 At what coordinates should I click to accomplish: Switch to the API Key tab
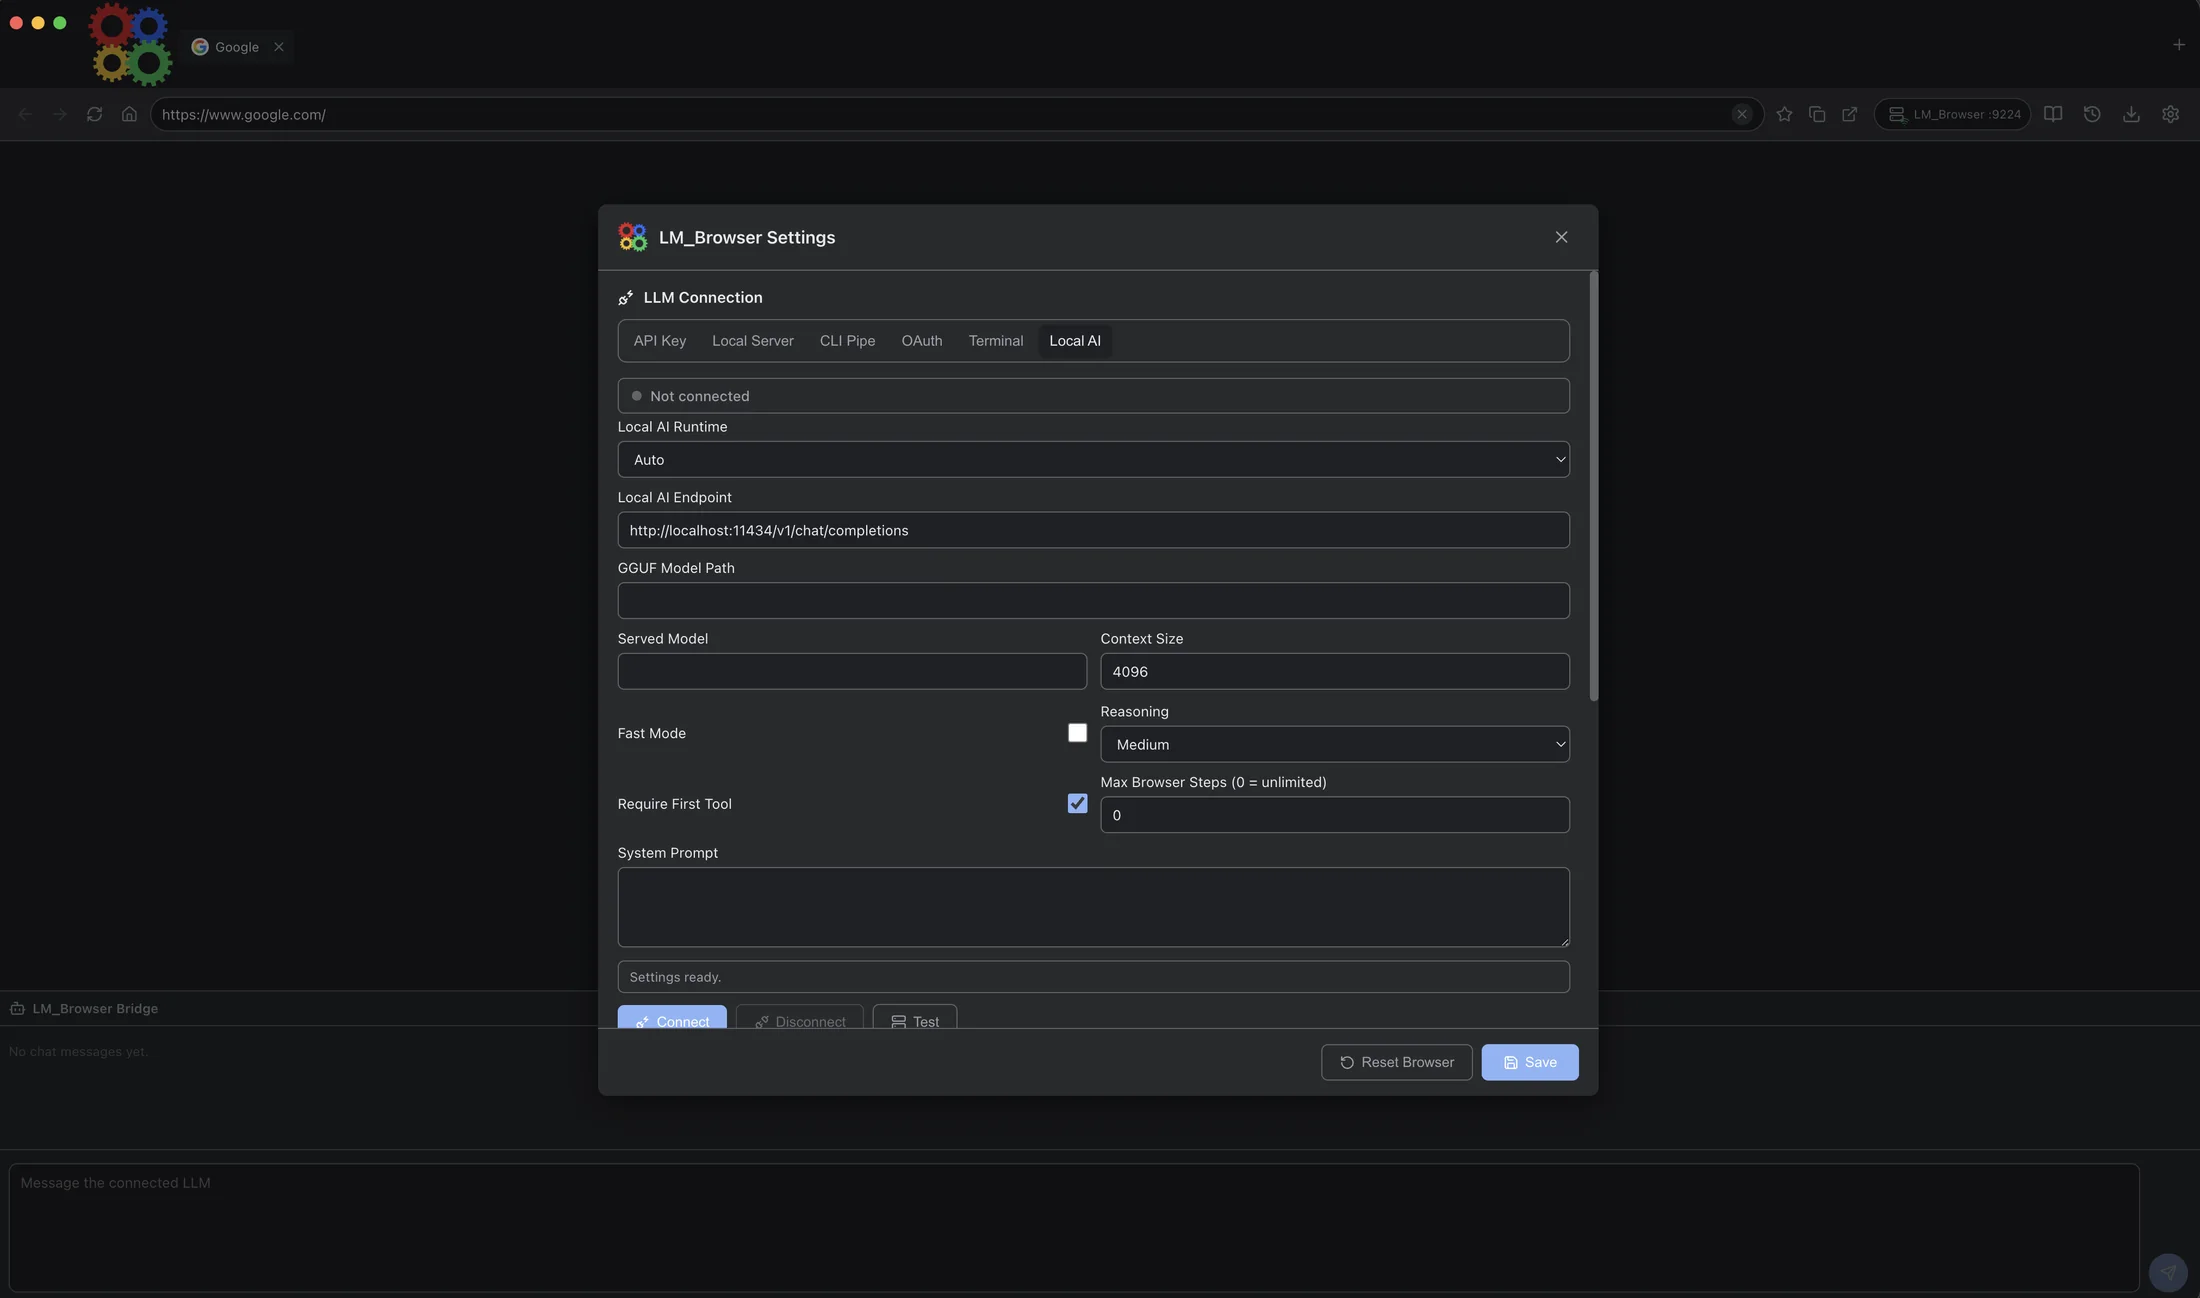[x=660, y=341]
